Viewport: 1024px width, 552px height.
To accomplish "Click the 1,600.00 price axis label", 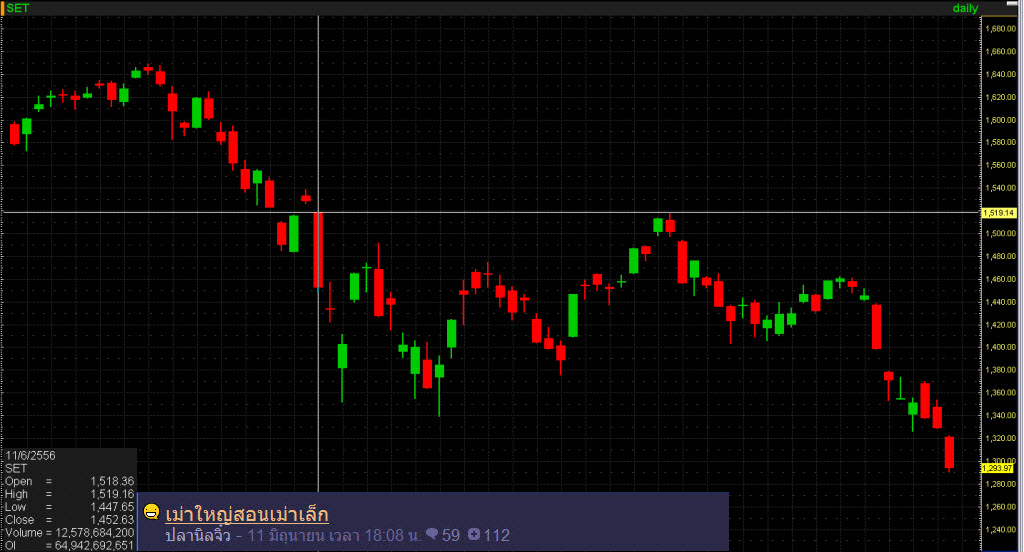I will pyautogui.click(x=1000, y=120).
